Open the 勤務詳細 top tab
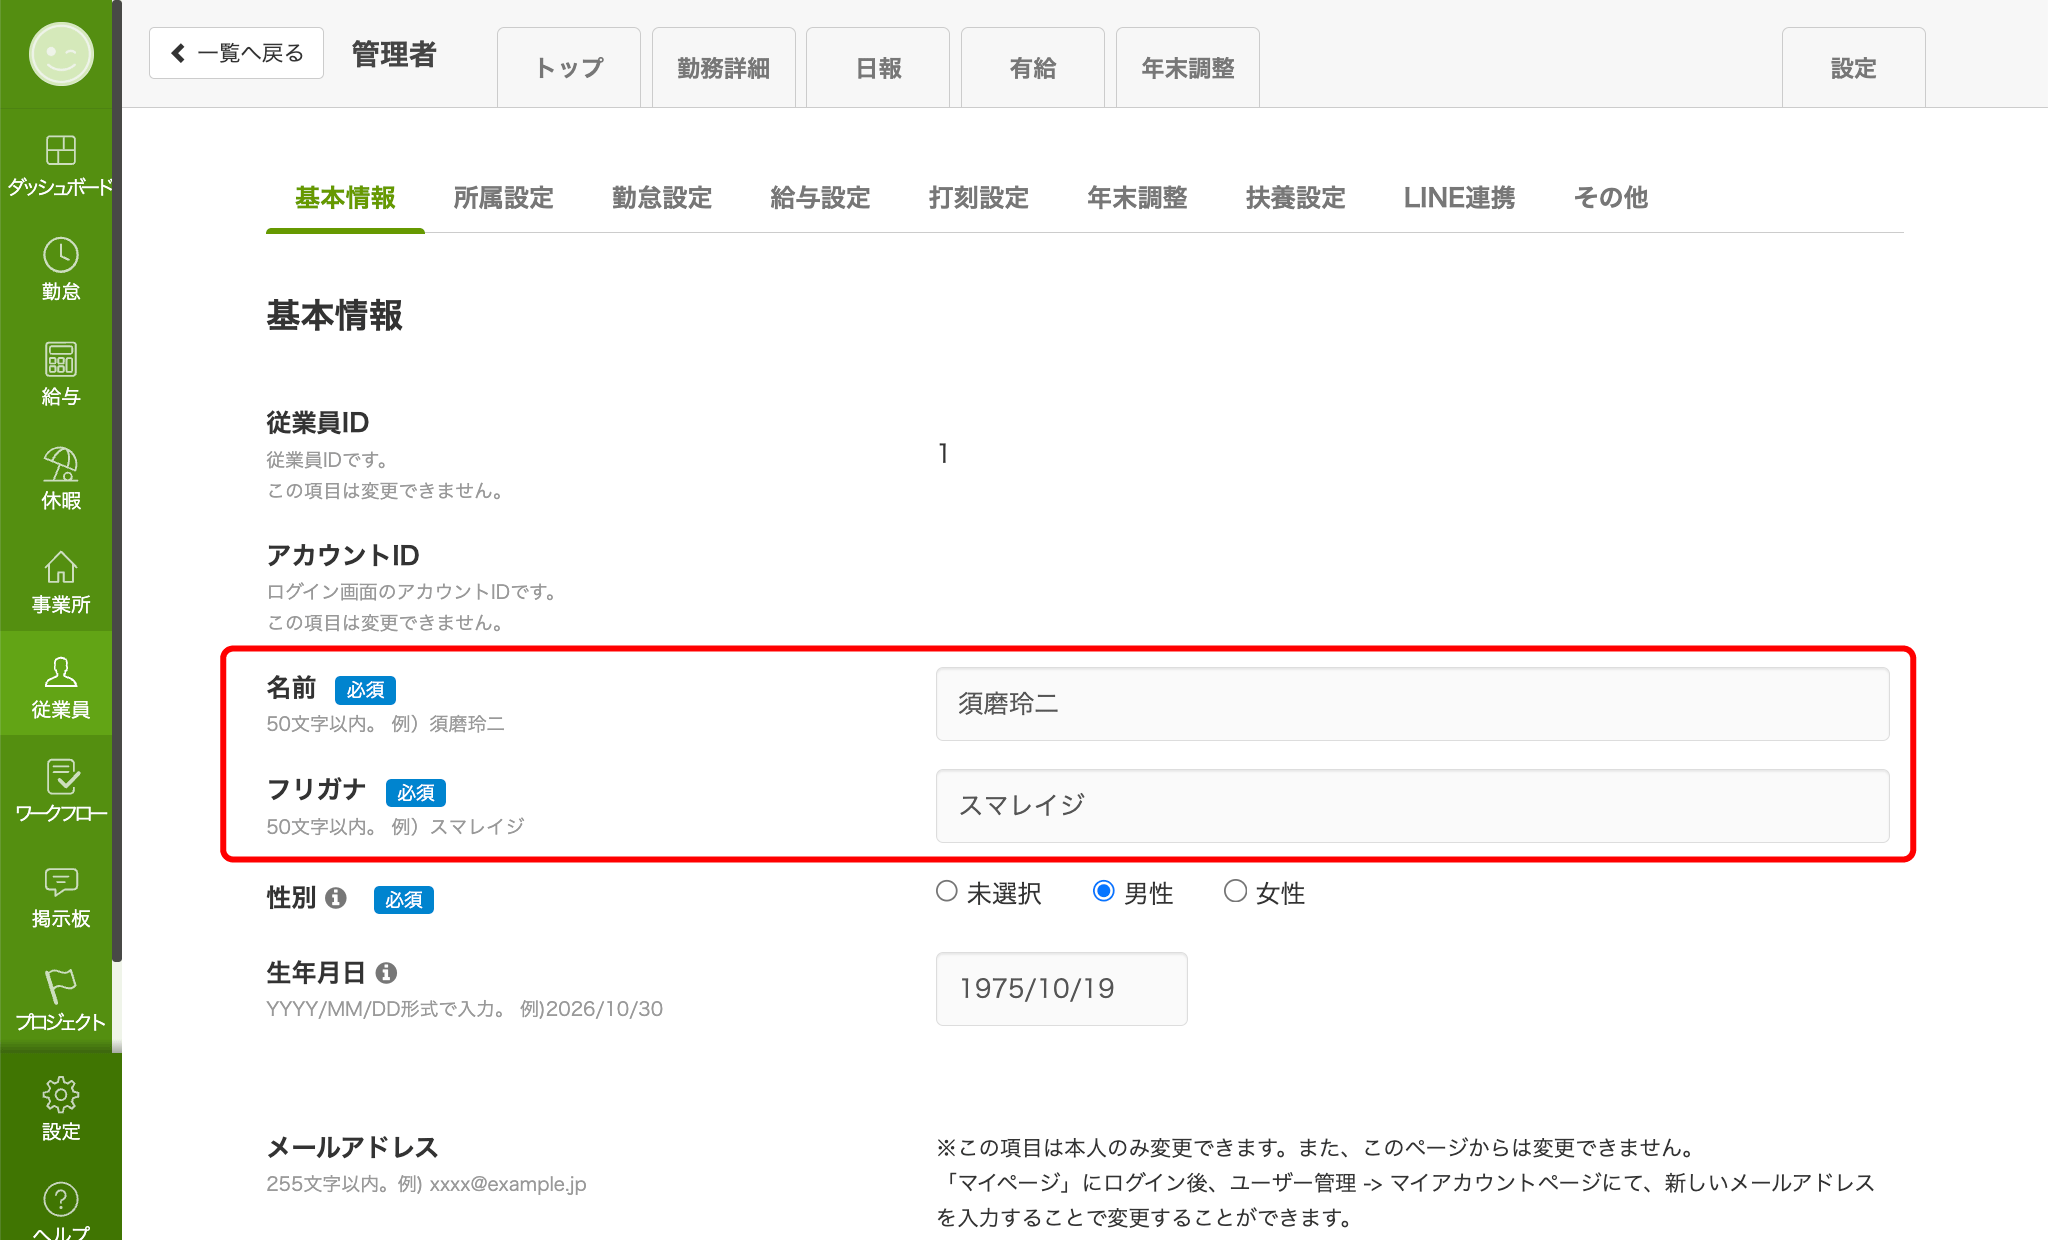This screenshot has width=2048, height=1240. (724, 67)
